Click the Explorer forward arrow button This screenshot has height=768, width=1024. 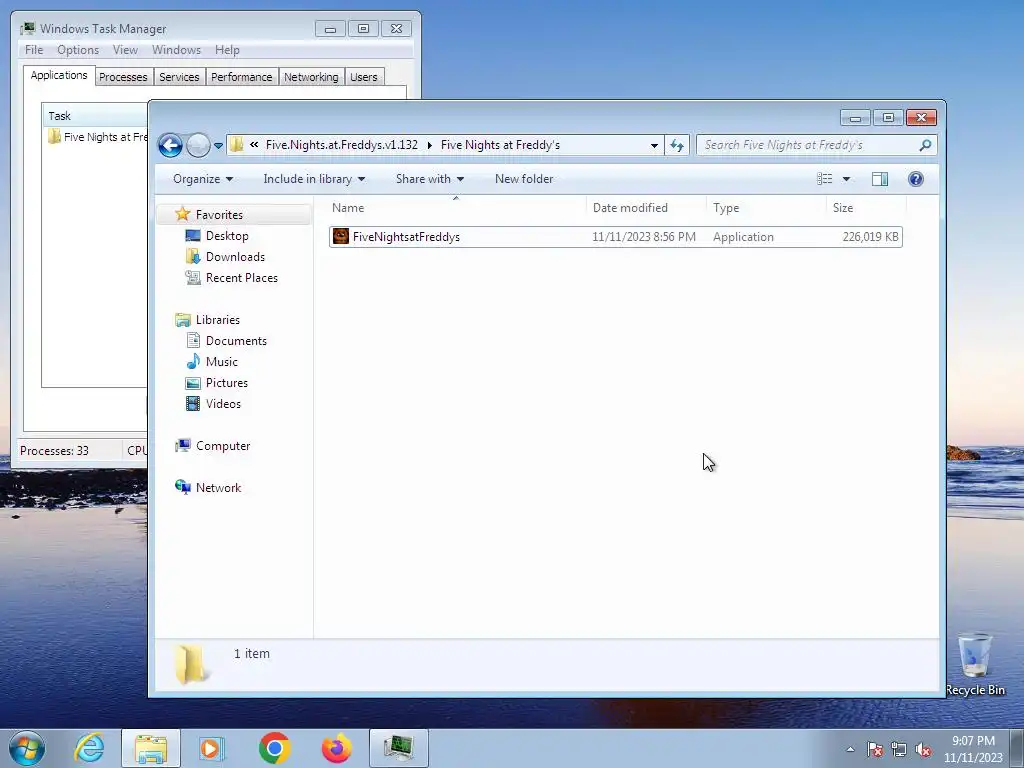pos(198,145)
